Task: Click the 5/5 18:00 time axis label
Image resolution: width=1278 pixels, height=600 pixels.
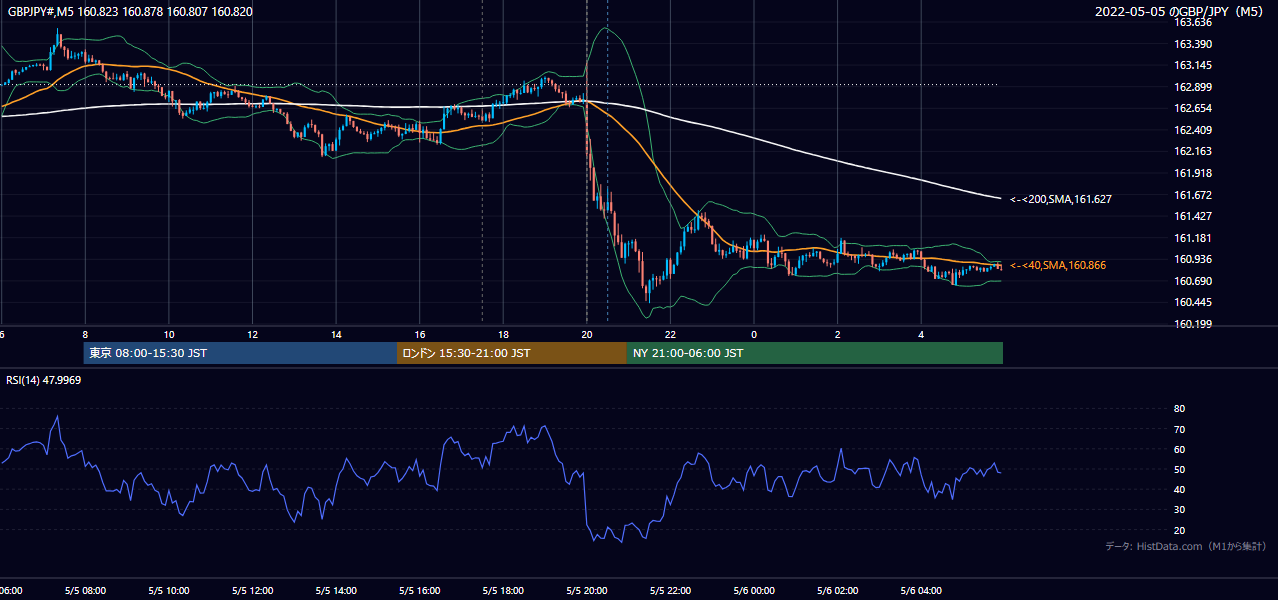Action: pyautogui.click(x=503, y=591)
